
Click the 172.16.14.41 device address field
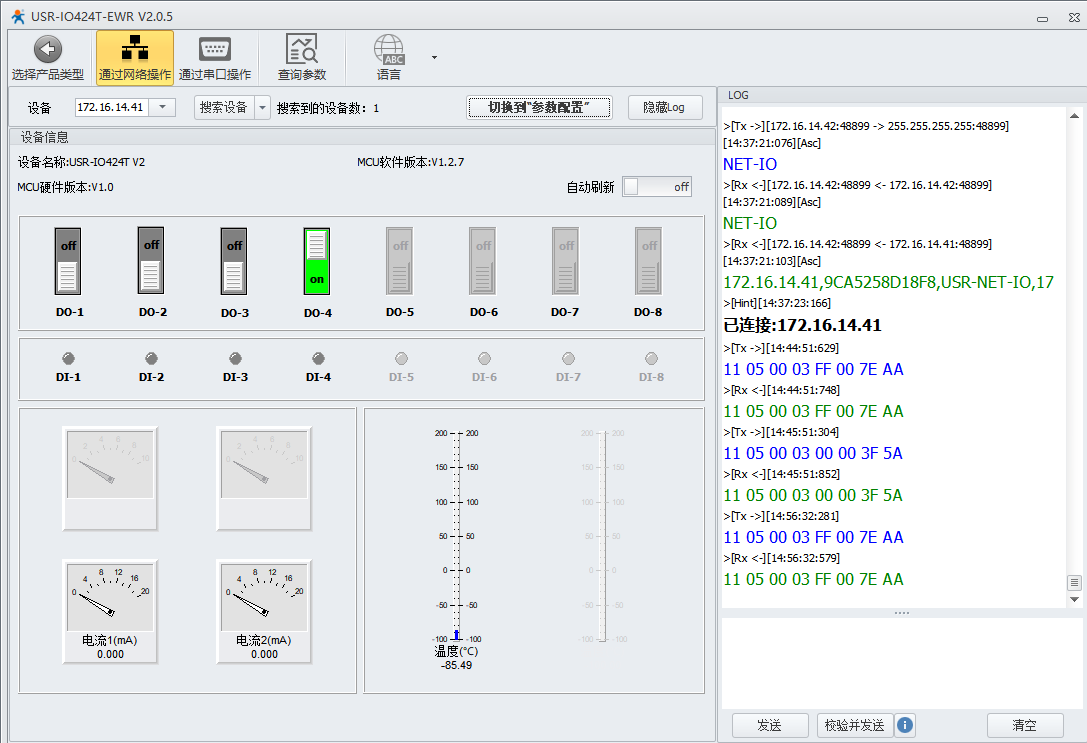112,107
